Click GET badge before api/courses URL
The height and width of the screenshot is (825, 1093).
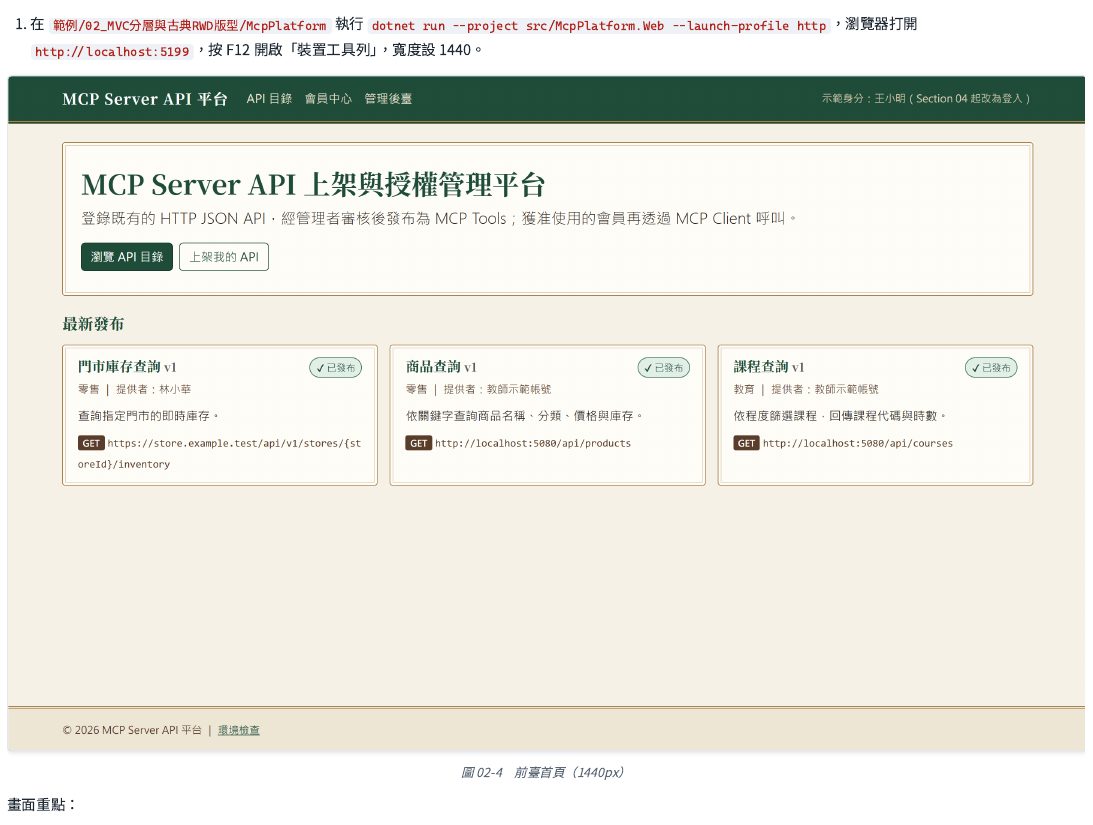click(747, 443)
